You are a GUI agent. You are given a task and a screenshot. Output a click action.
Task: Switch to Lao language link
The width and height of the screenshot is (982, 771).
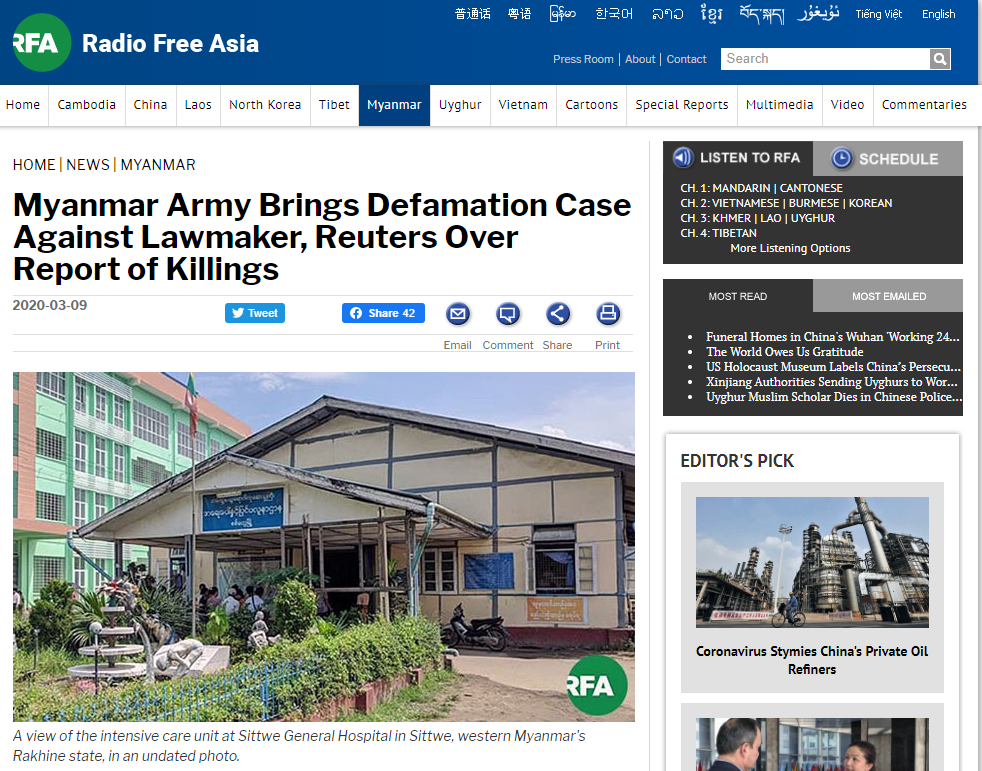(x=667, y=14)
